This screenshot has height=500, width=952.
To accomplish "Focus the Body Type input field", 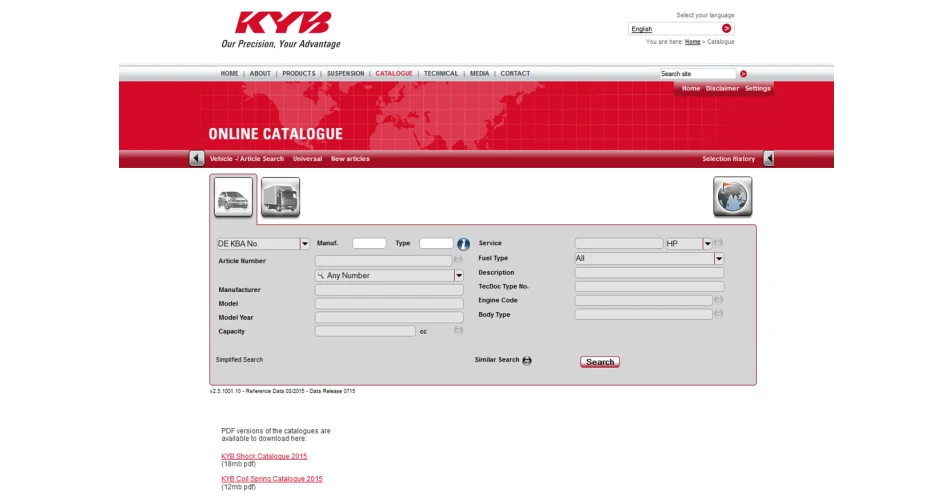I will [644, 314].
